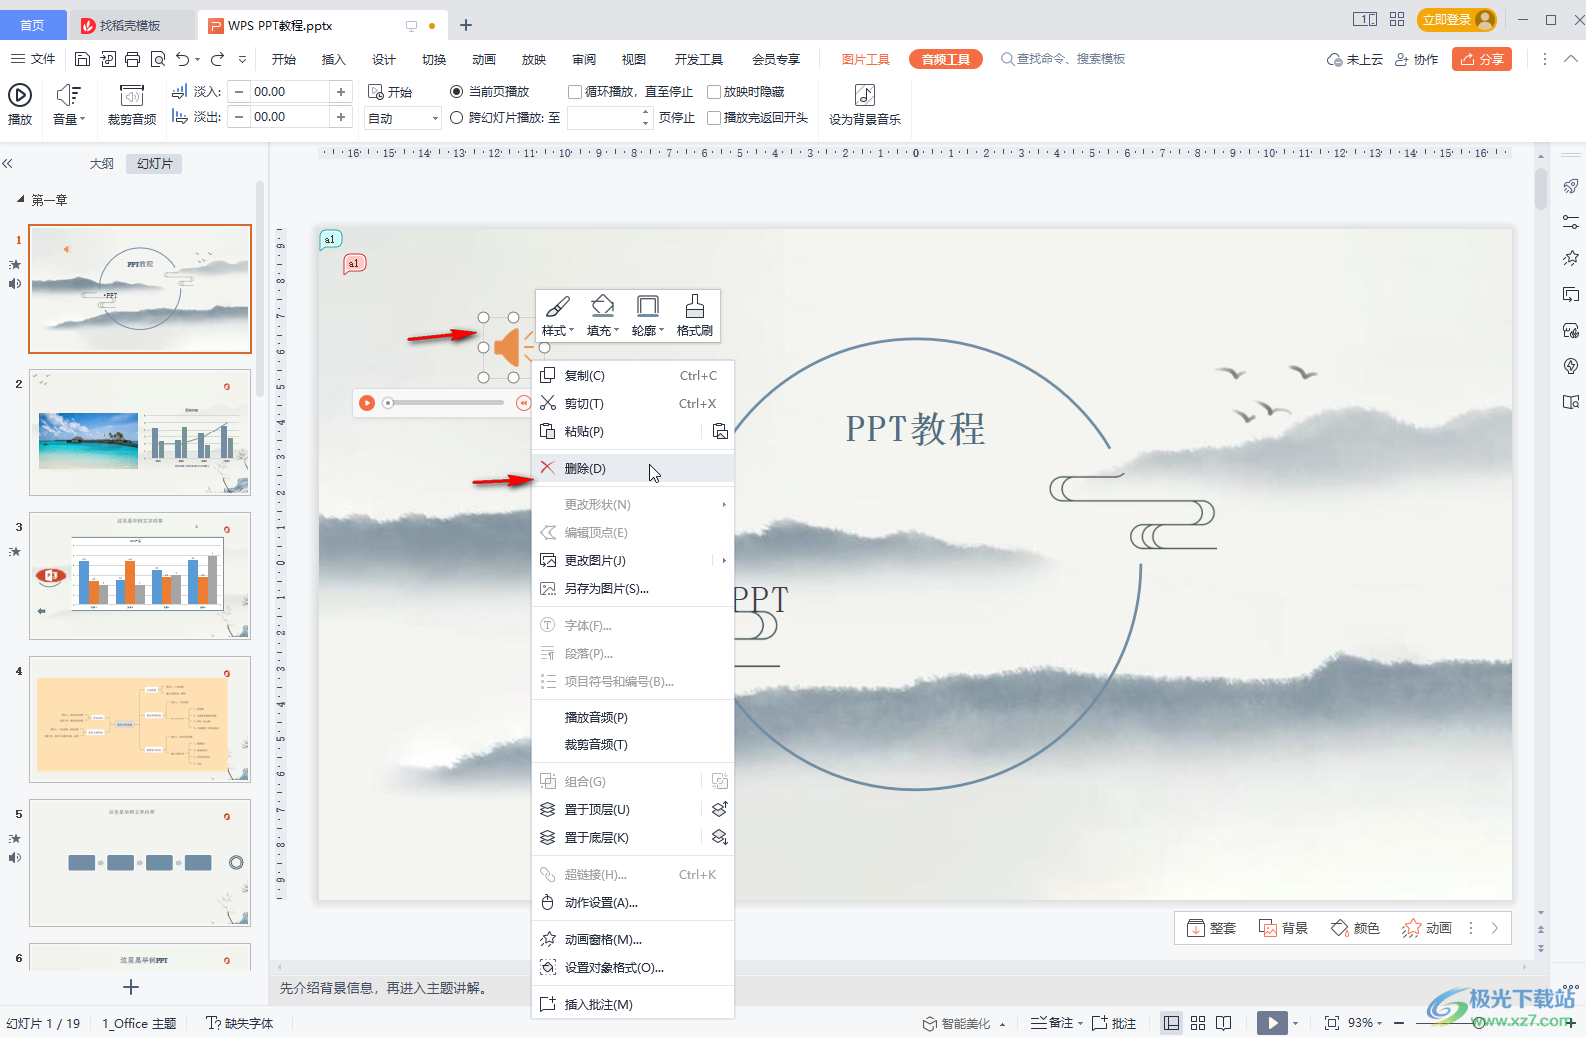Collapse the ribbon with the chevron
1586x1037 pixels.
pyautogui.click(x=1571, y=59)
